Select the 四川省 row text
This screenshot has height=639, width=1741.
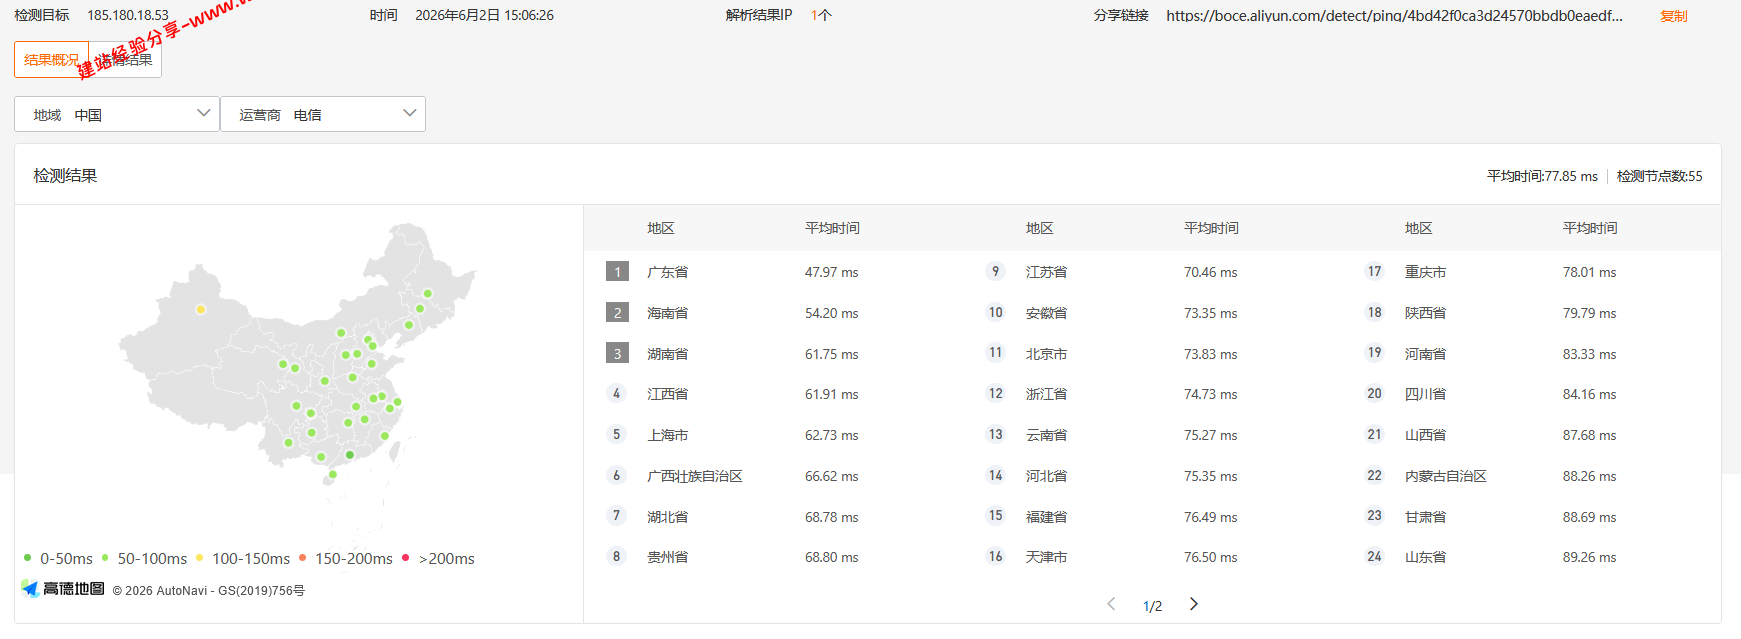(x=1425, y=394)
